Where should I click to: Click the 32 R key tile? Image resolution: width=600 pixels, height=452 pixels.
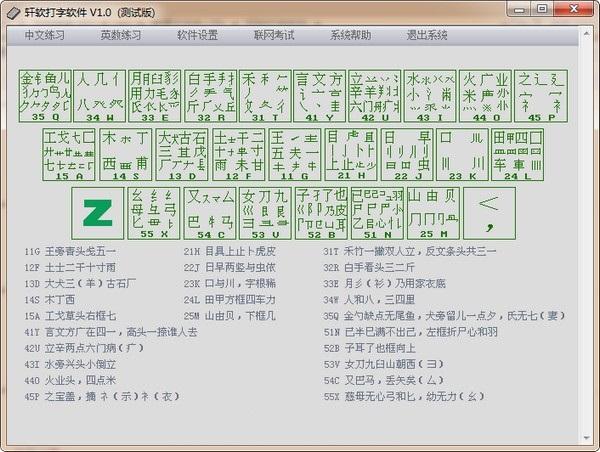210,96
